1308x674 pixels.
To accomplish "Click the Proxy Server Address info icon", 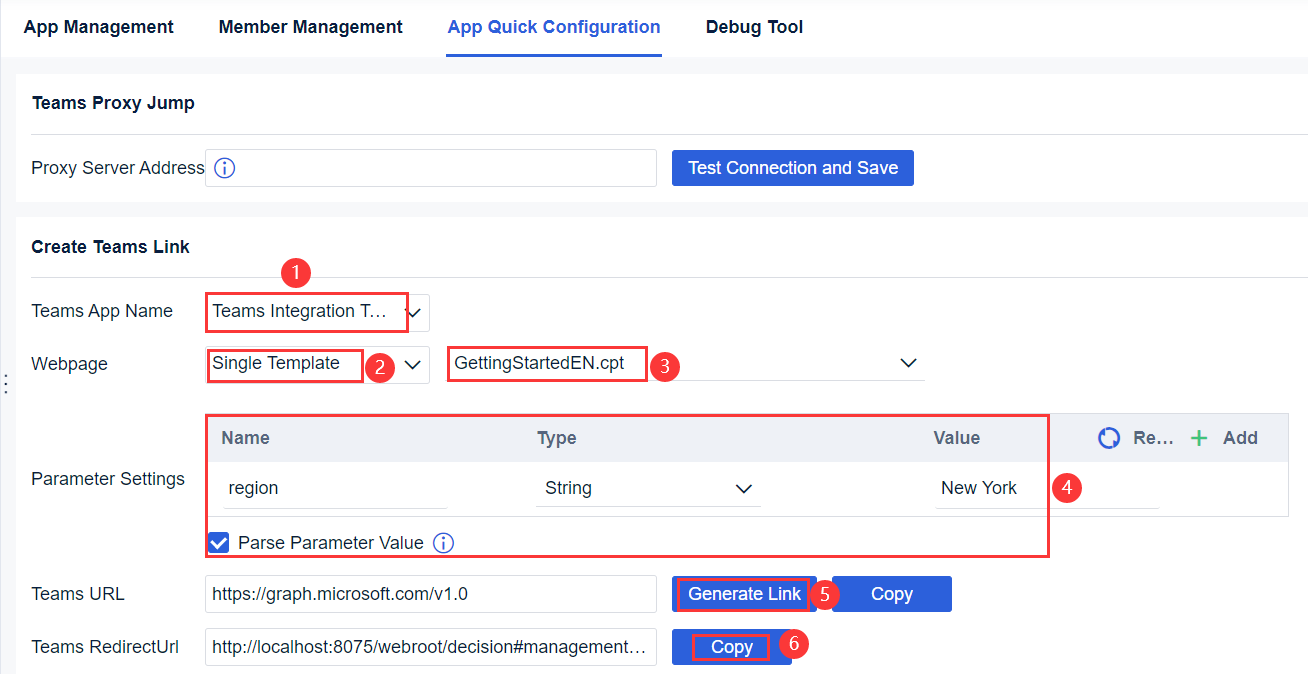I will [x=225, y=168].
